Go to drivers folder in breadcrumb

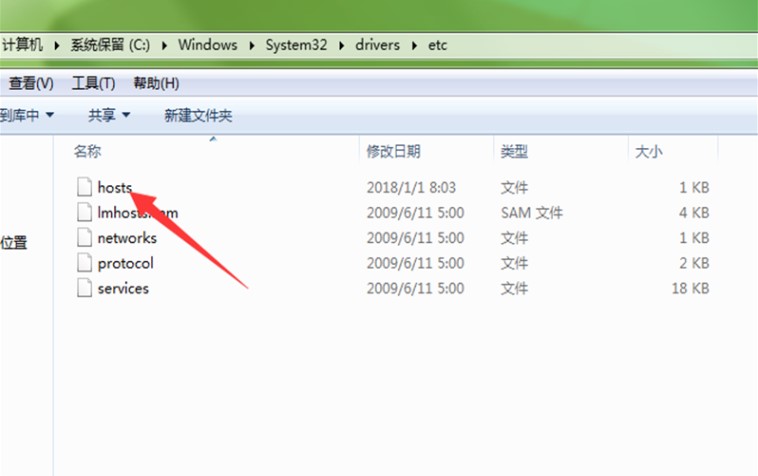pos(378,45)
